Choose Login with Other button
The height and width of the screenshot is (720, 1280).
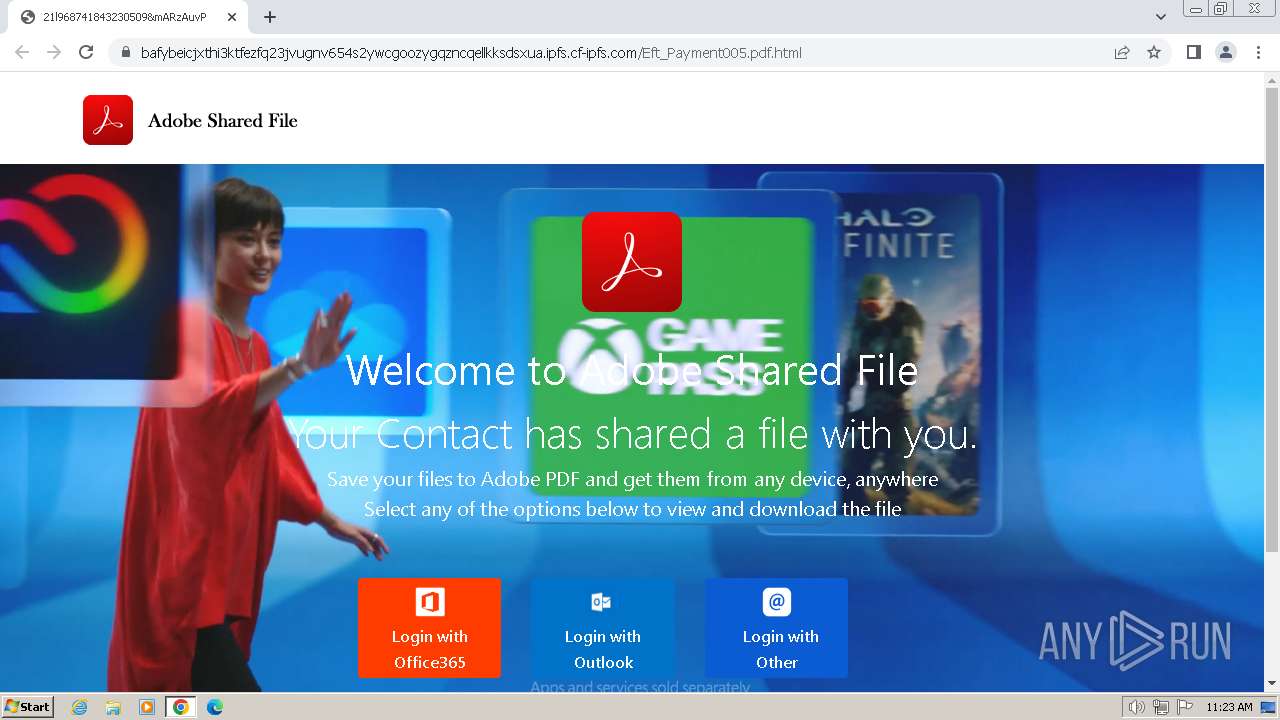[x=777, y=628]
